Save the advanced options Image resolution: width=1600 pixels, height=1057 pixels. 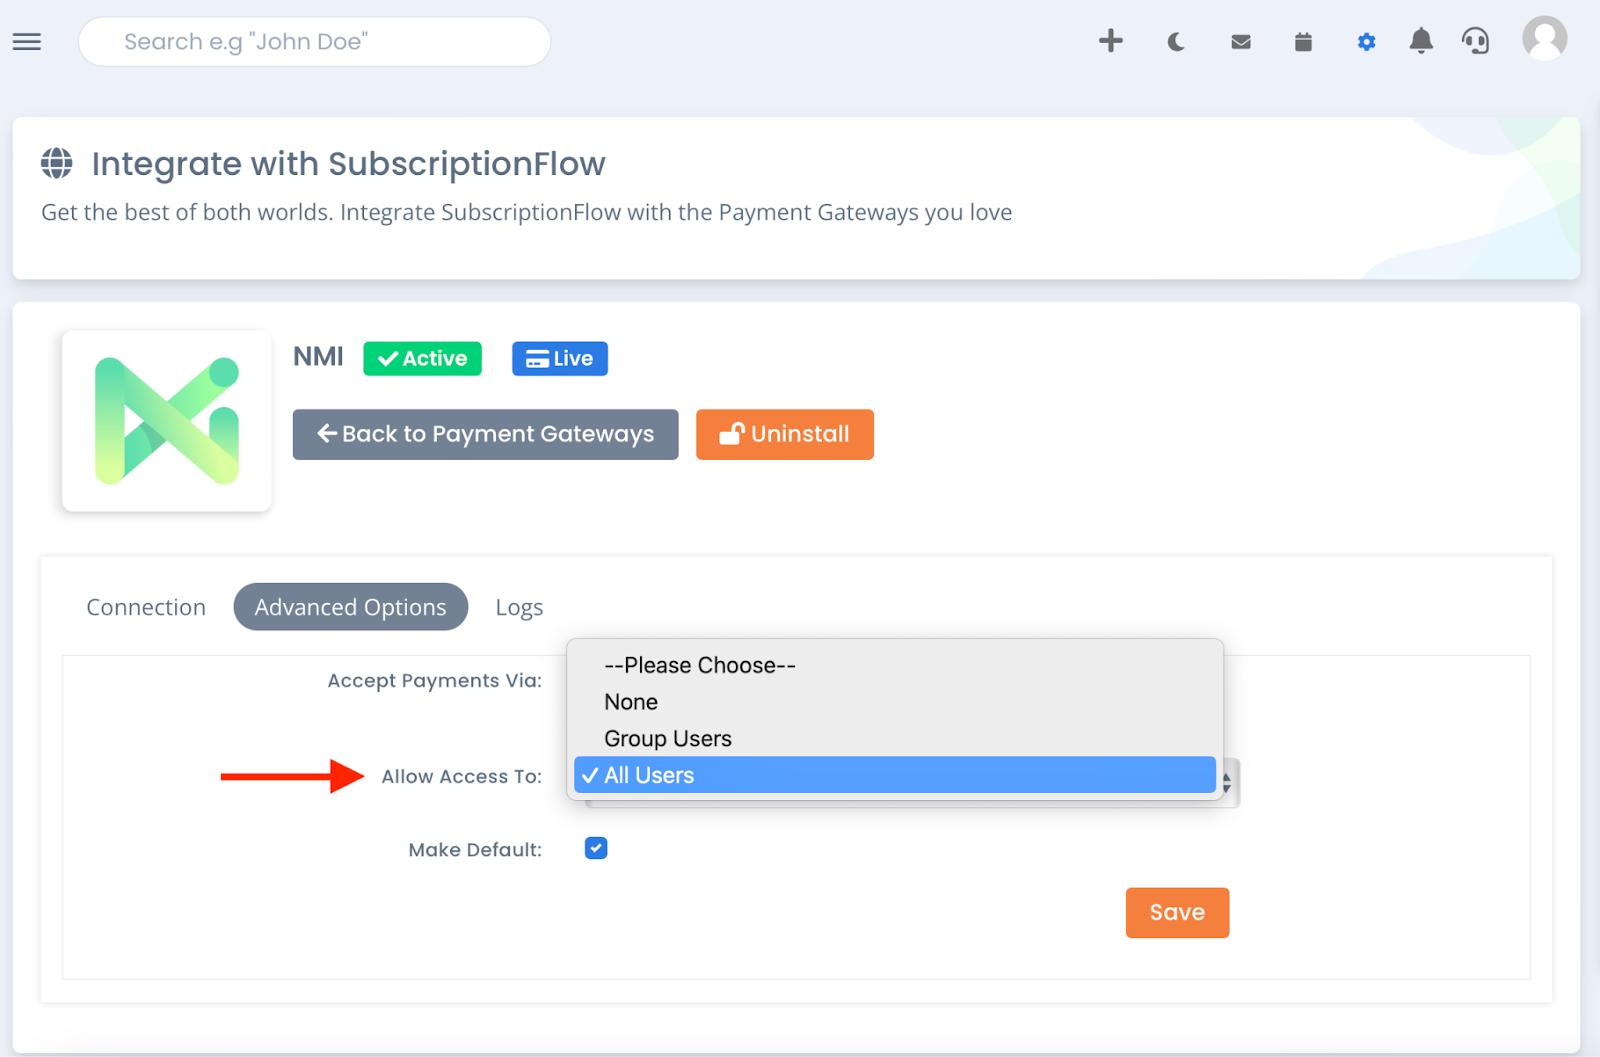coord(1177,912)
